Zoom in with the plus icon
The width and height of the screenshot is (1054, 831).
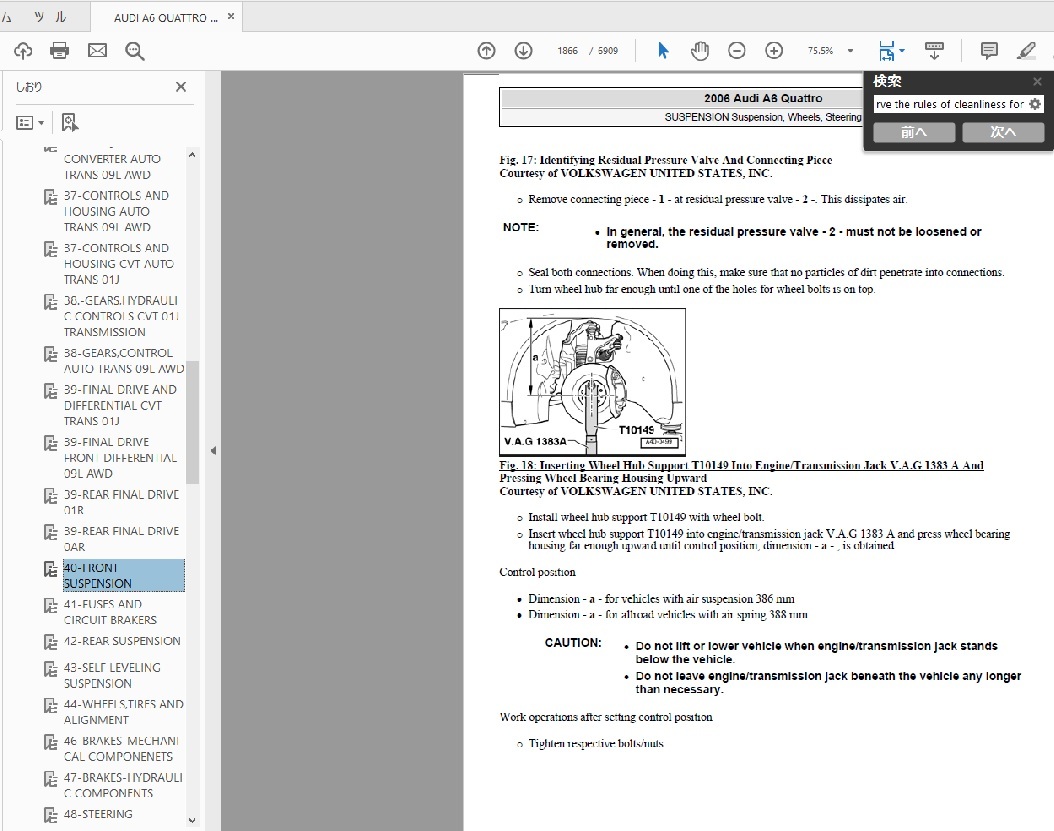774,50
